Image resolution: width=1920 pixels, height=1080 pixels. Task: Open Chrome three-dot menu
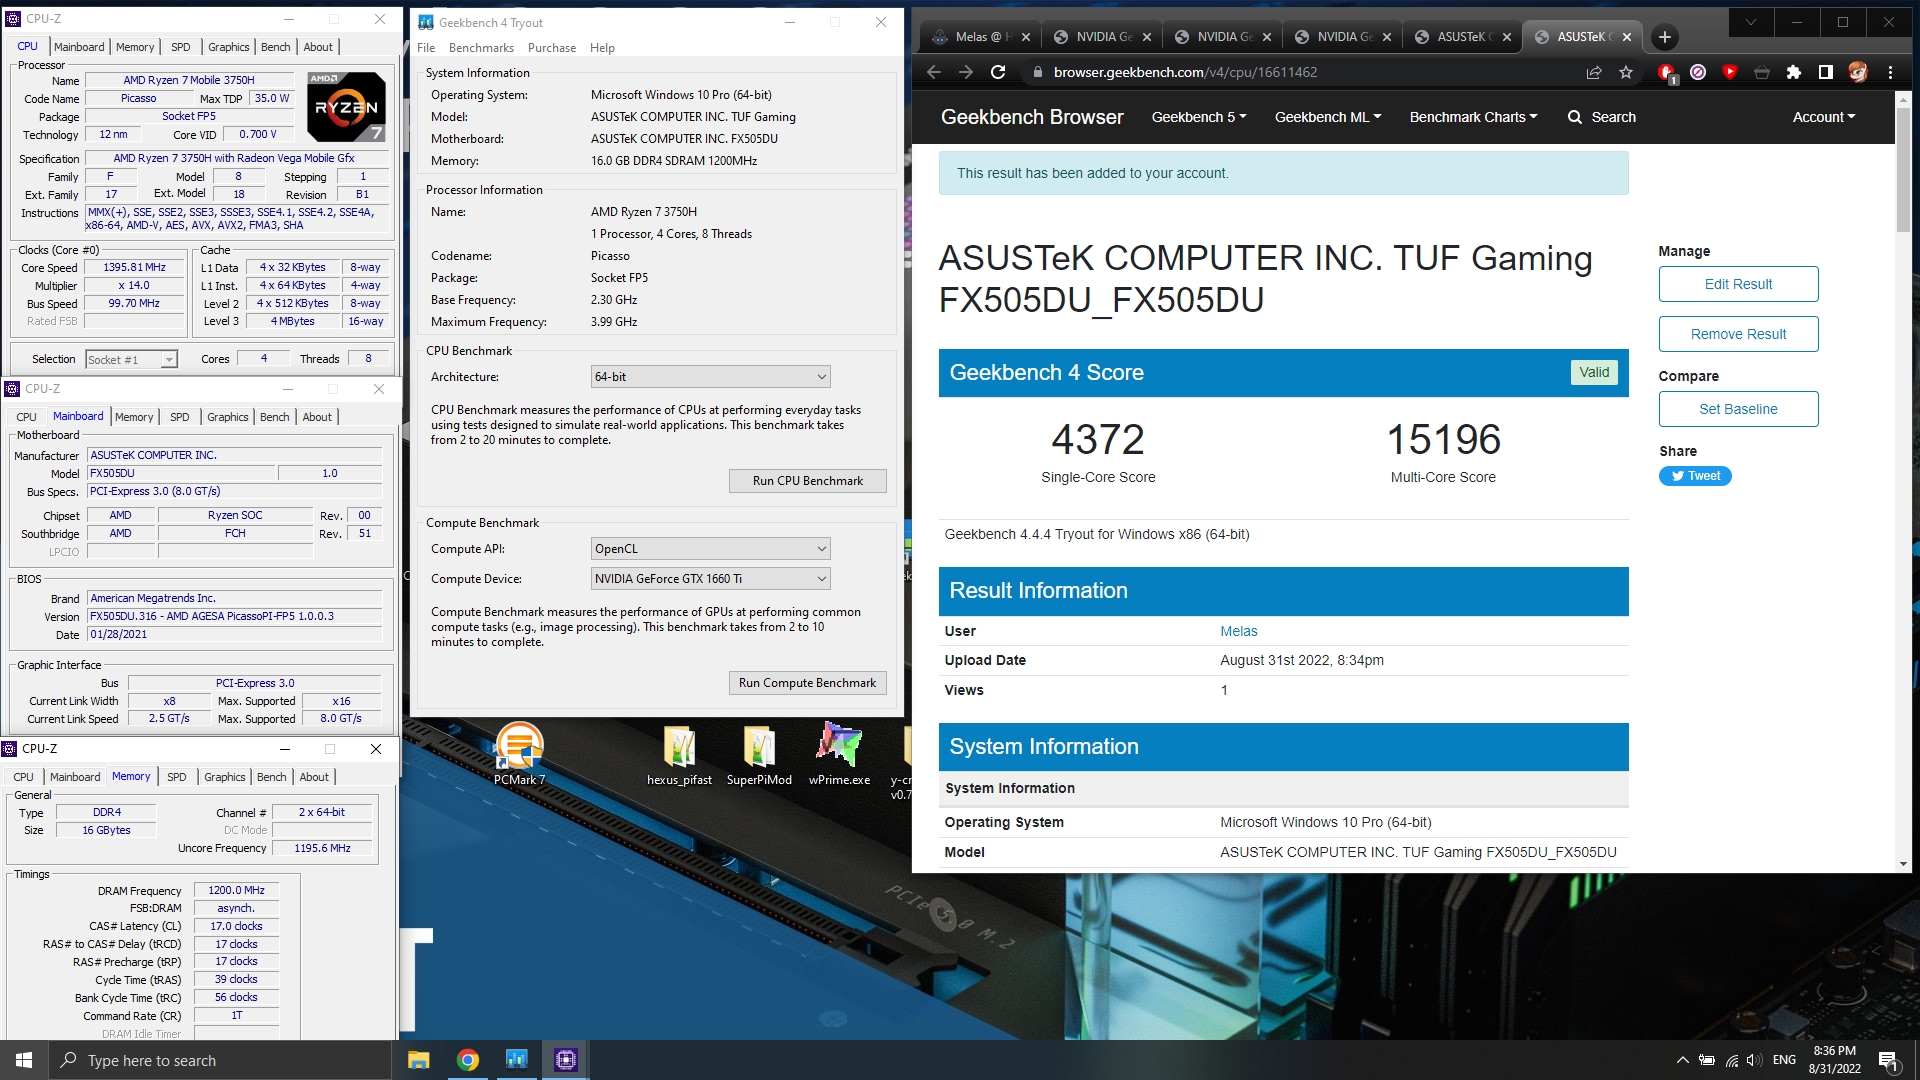[1890, 72]
